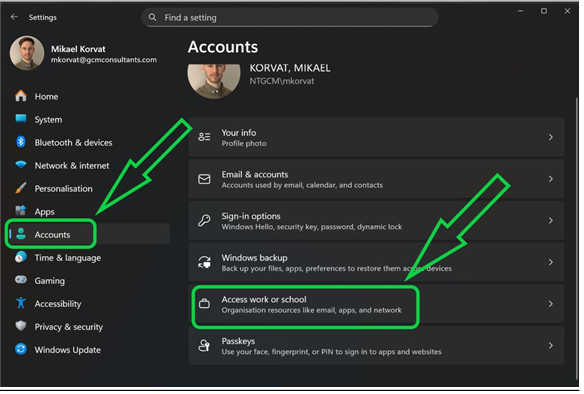Click the Time & language globe icon
The height and width of the screenshot is (394, 584).
point(21,257)
